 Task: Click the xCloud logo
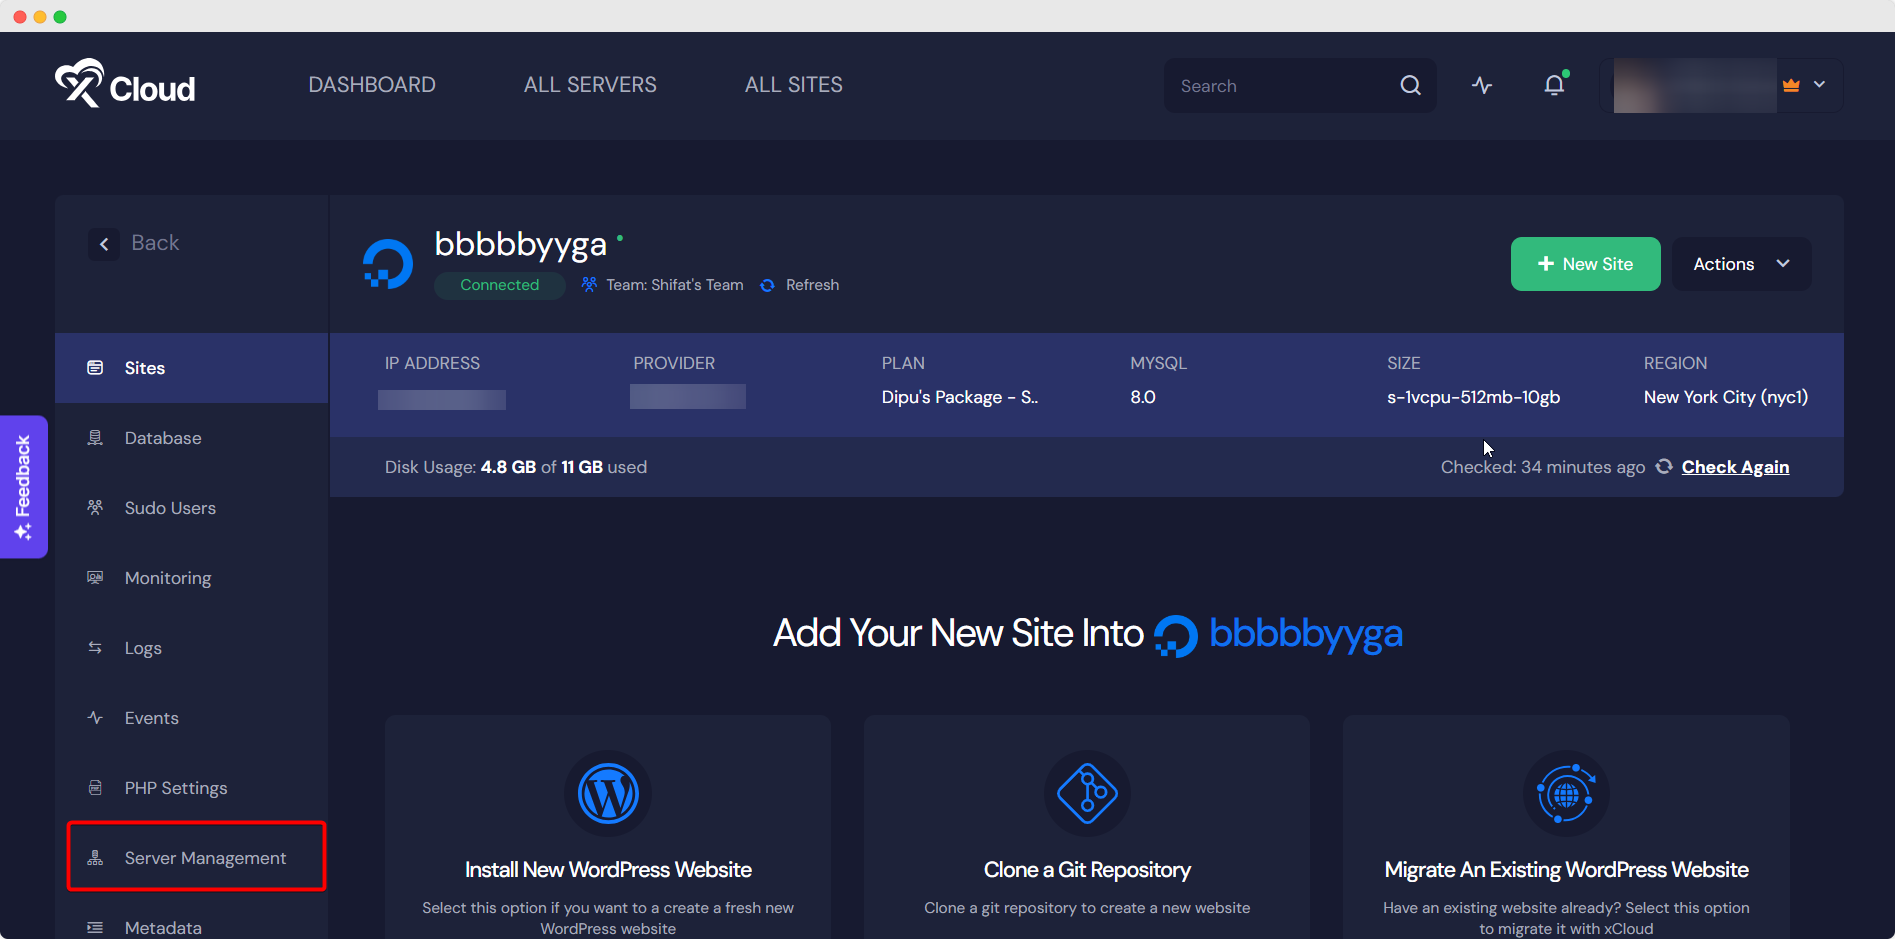[x=125, y=84]
